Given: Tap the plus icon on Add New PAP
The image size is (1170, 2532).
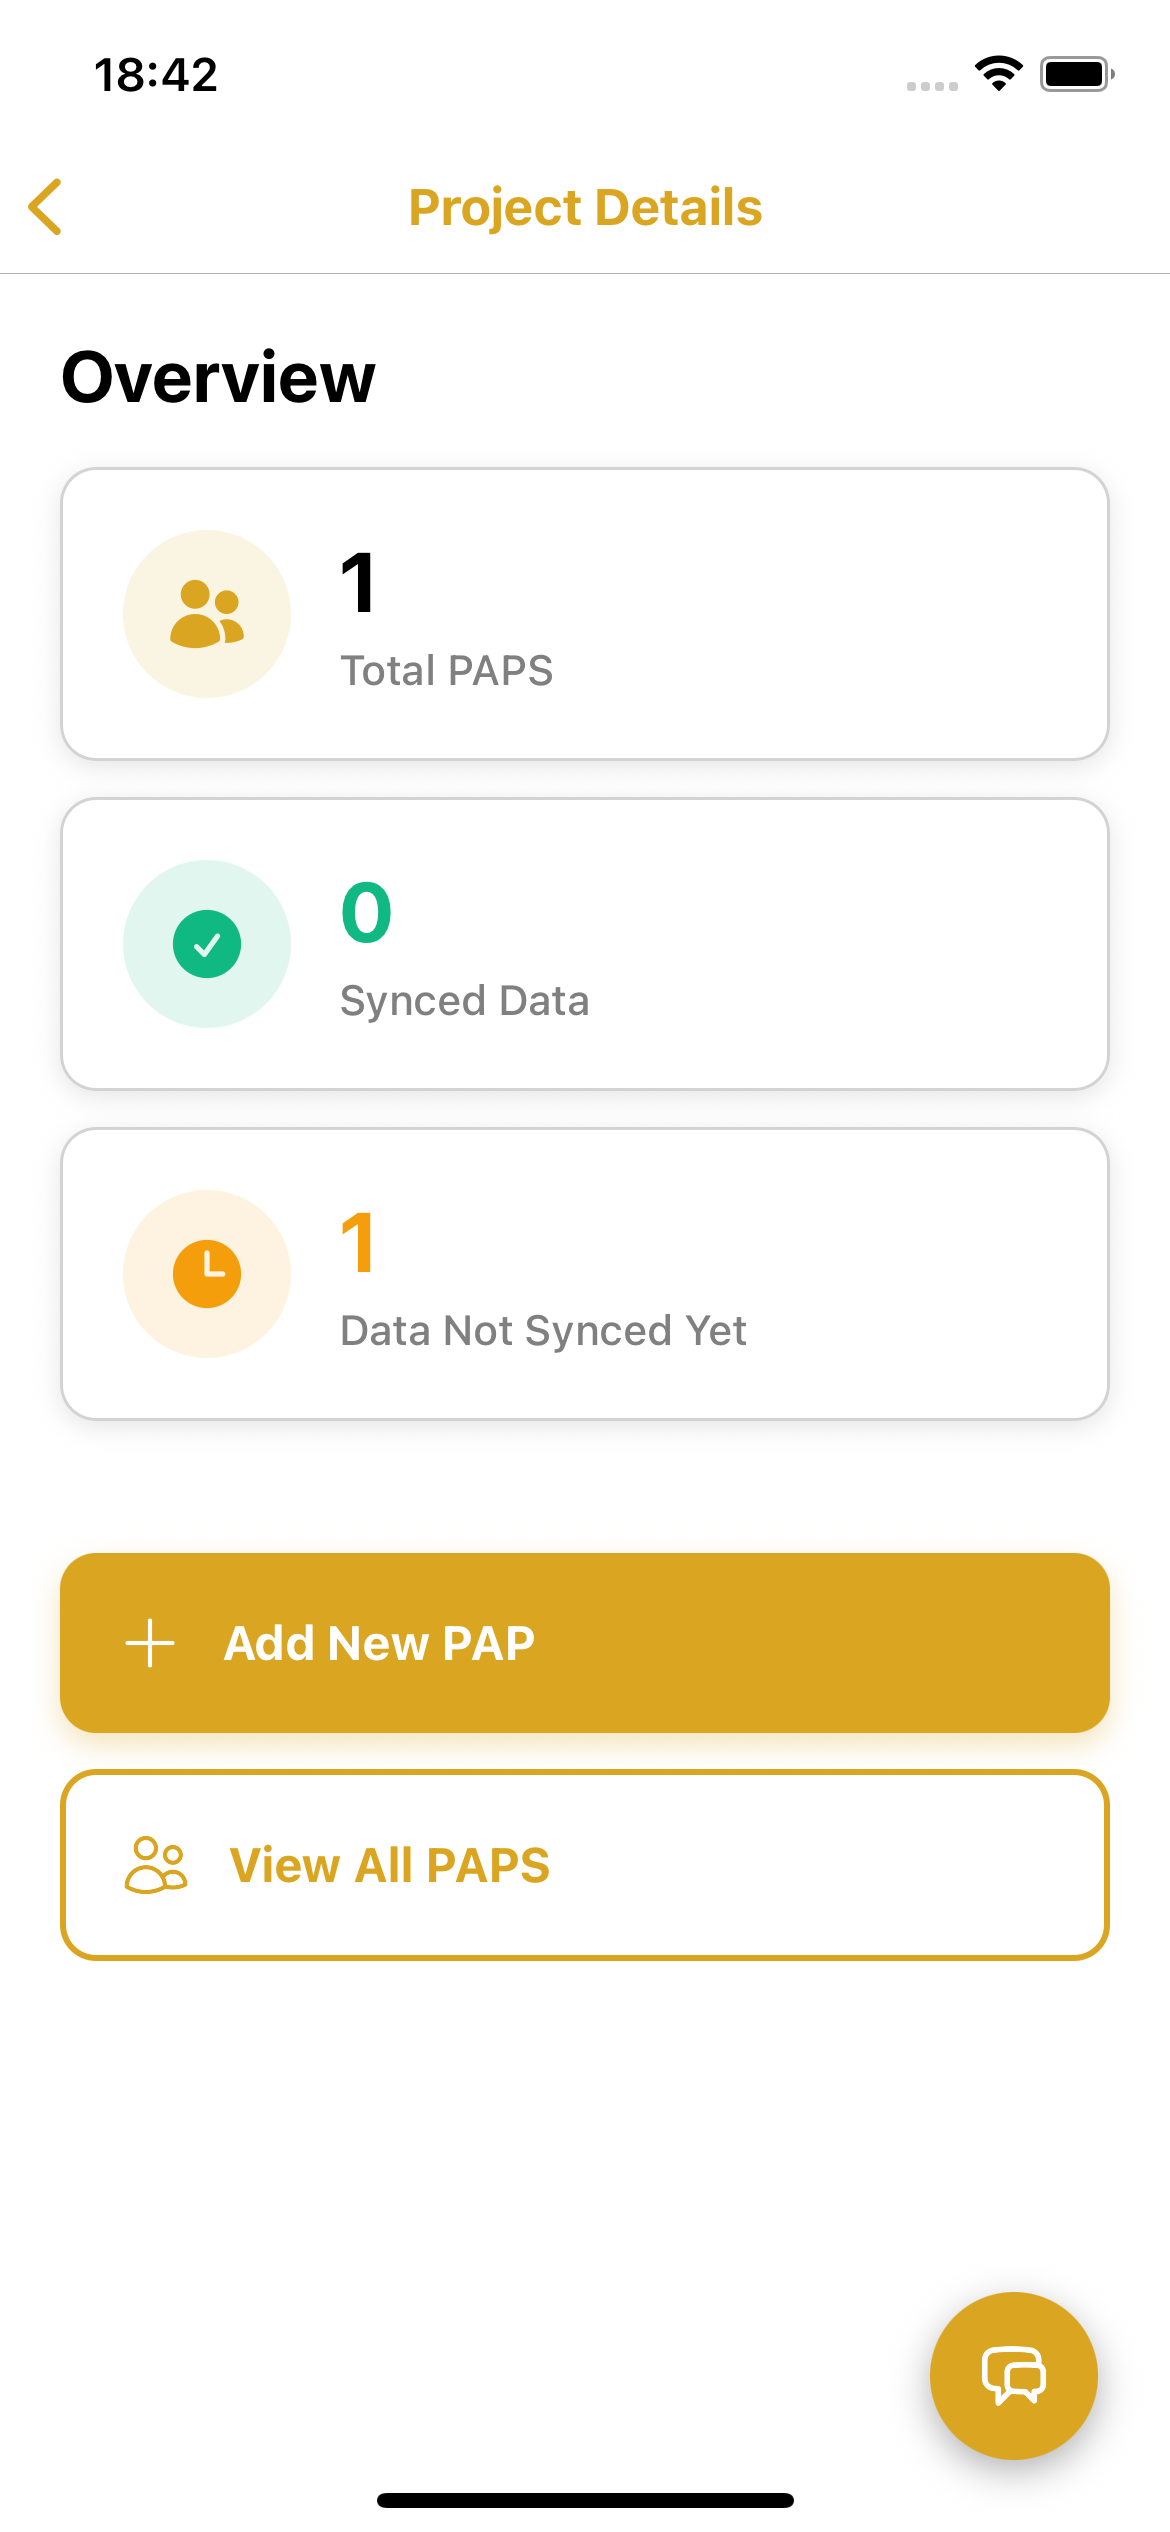Looking at the screenshot, I should click(150, 1643).
